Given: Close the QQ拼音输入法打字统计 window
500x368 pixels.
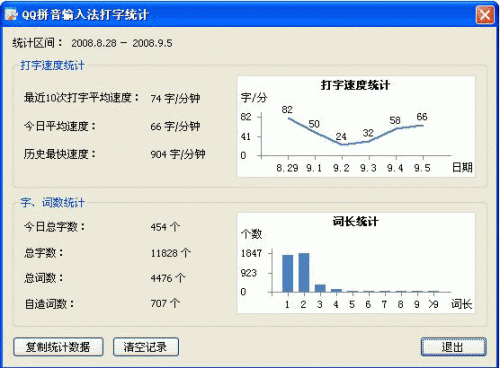Looking at the screenshot, I should [485, 15].
